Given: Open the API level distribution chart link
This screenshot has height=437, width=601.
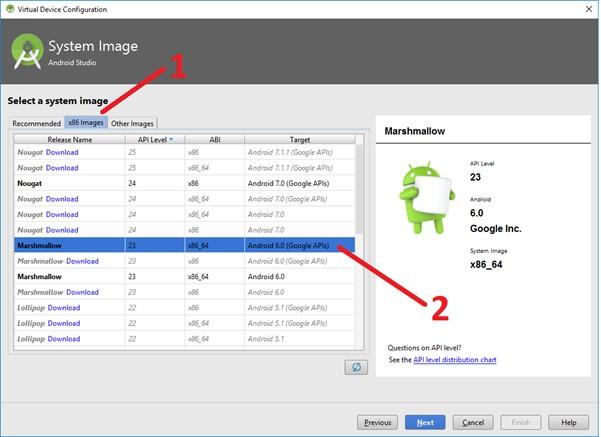Looking at the screenshot, I should 455,360.
